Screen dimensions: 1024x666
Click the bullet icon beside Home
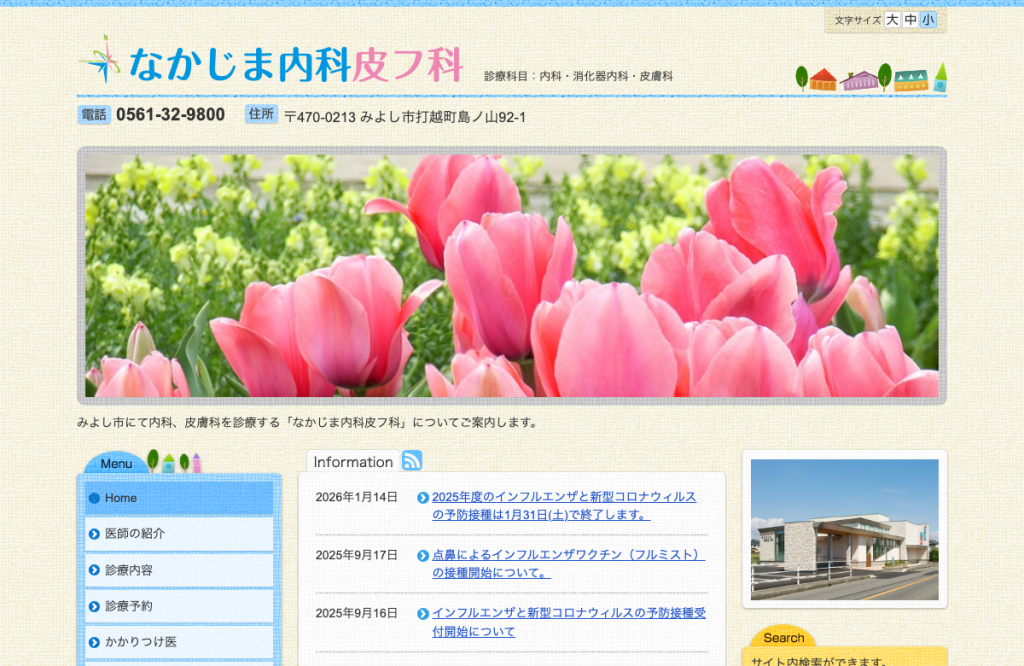point(94,498)
